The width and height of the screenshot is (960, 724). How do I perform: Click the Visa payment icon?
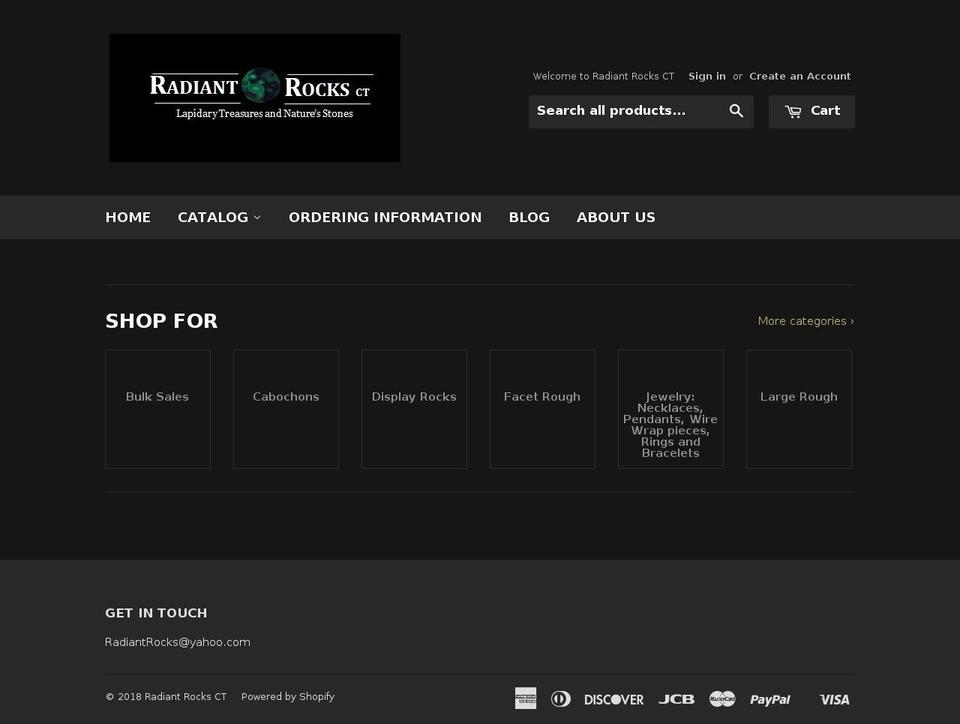[834, 700]
